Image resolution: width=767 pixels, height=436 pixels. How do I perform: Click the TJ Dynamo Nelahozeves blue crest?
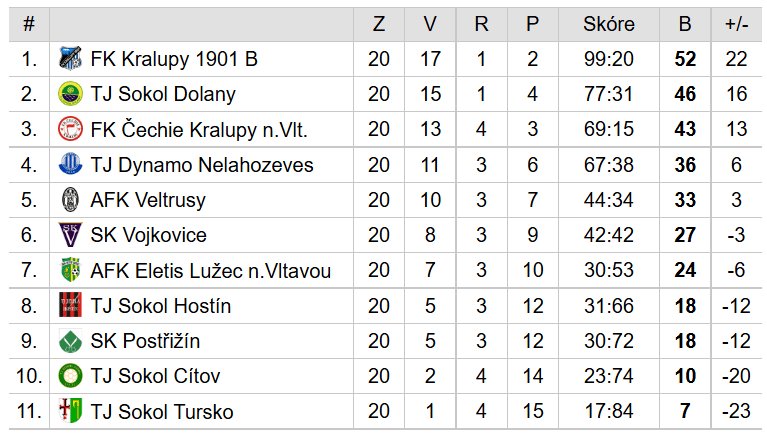(70, 164)
